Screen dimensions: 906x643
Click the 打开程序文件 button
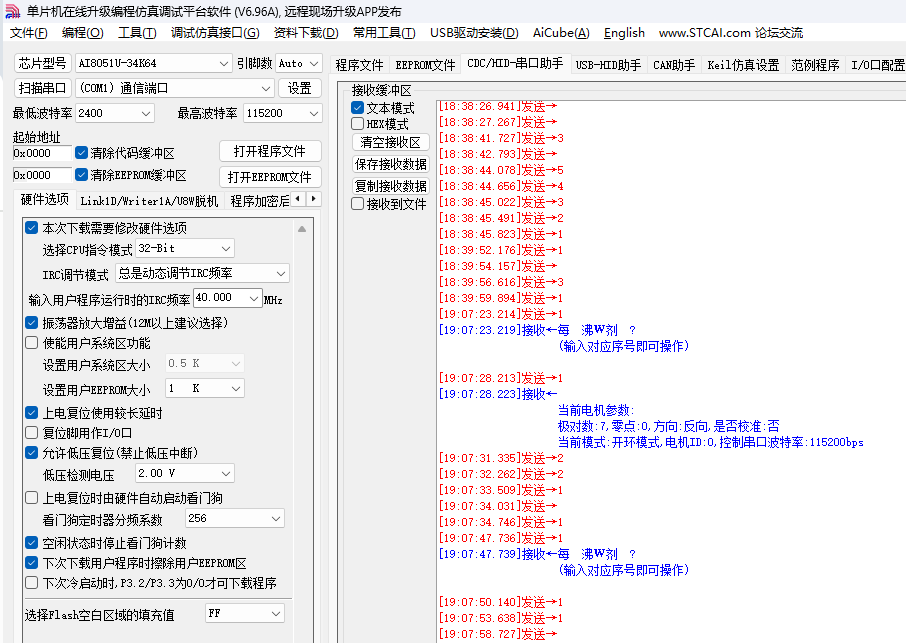[270, 152]
